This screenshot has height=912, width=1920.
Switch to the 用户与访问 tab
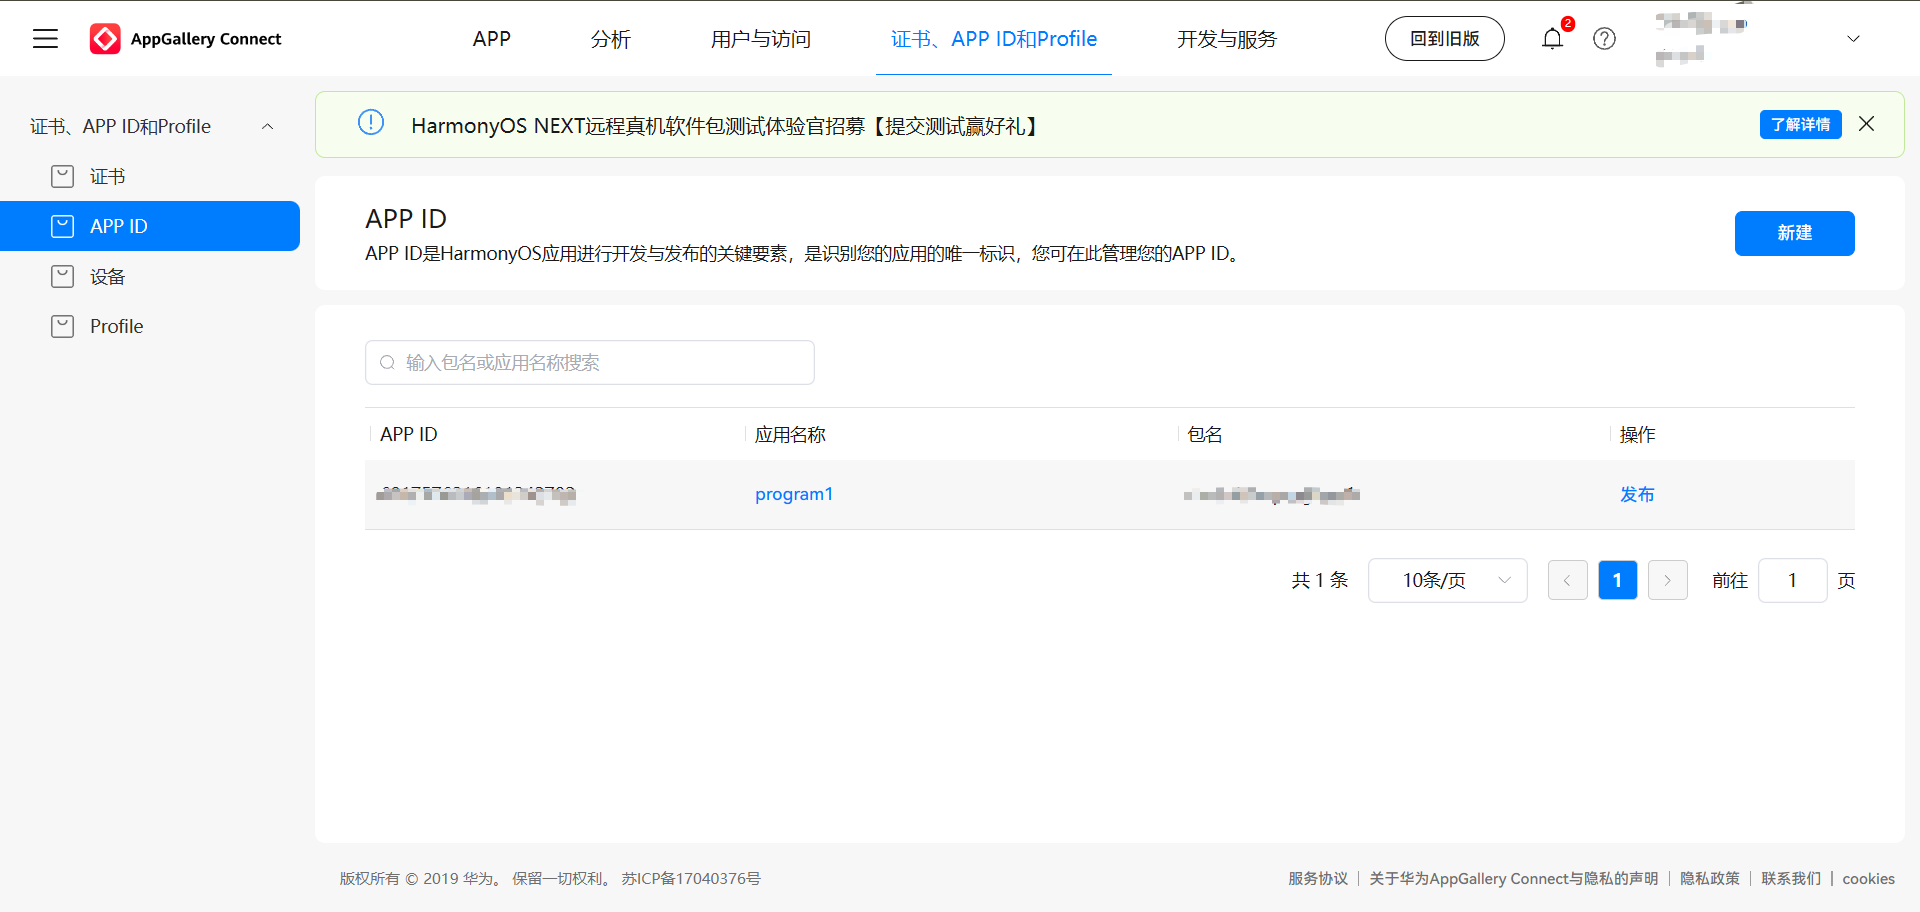click(x=761, y=39)
